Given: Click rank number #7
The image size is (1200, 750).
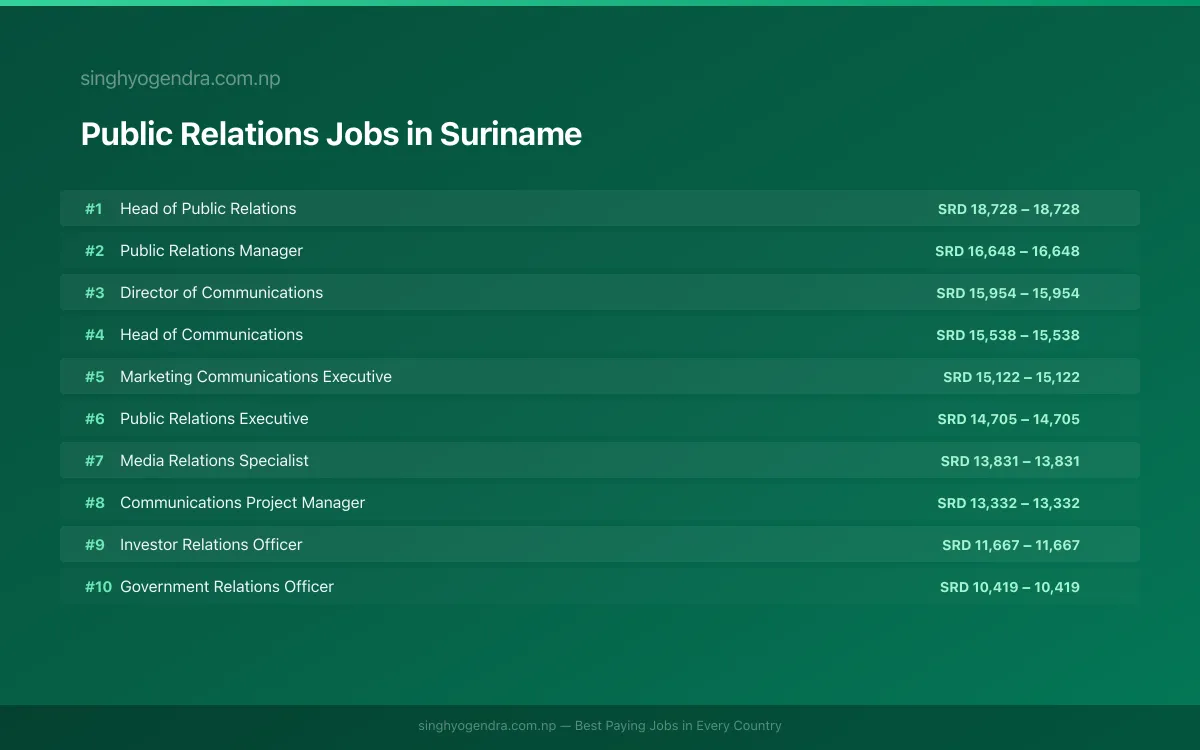Looking at the screenshot, I should [x=94, y=461].
